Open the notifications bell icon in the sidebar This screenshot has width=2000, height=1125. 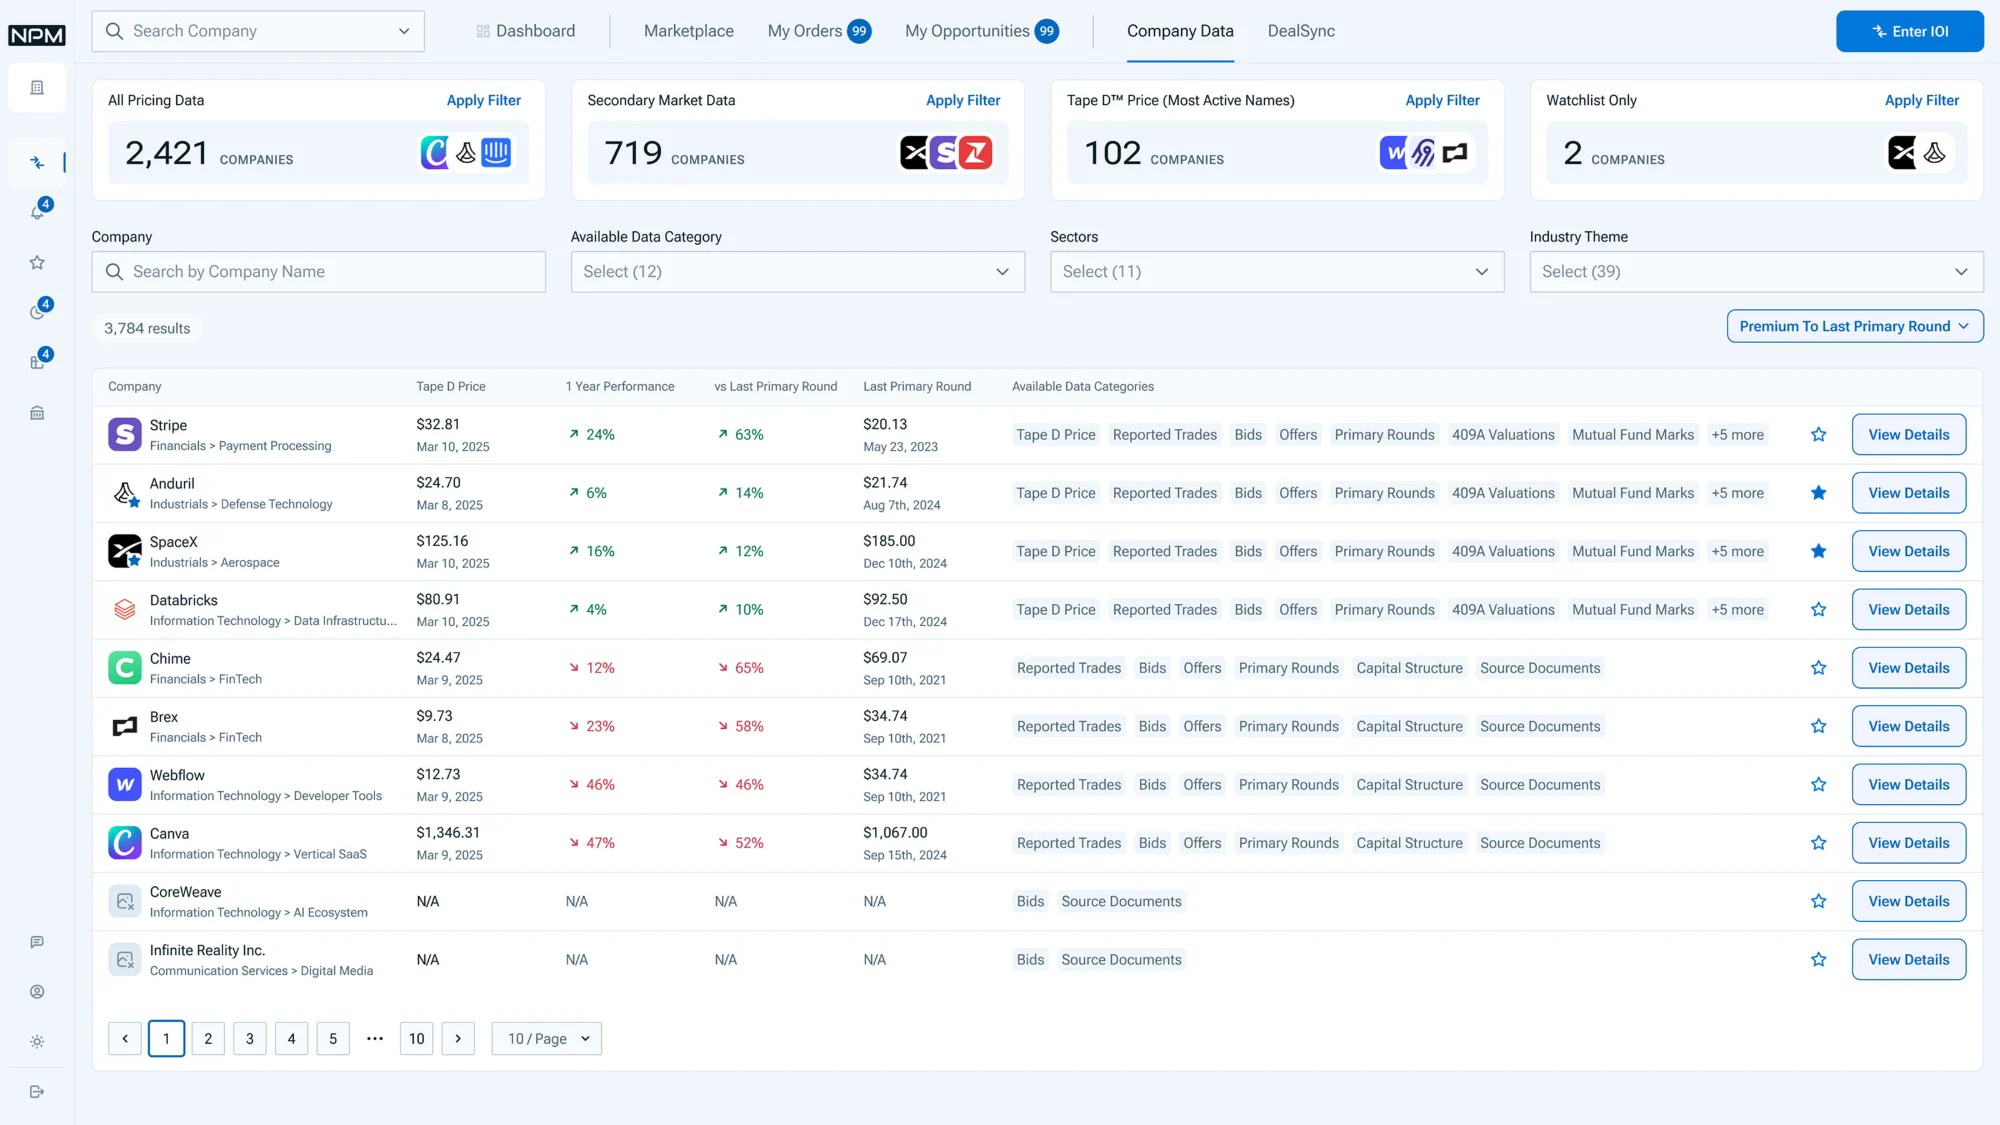(37, 212)
